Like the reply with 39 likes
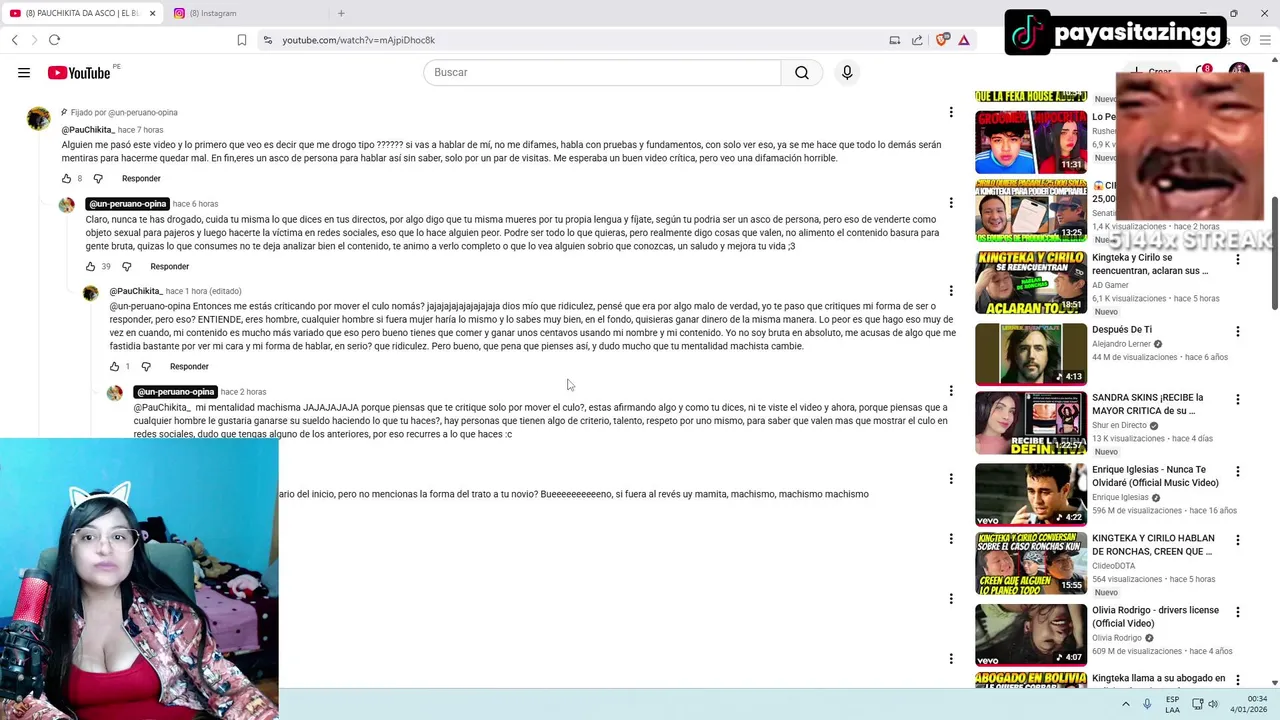 91,267
